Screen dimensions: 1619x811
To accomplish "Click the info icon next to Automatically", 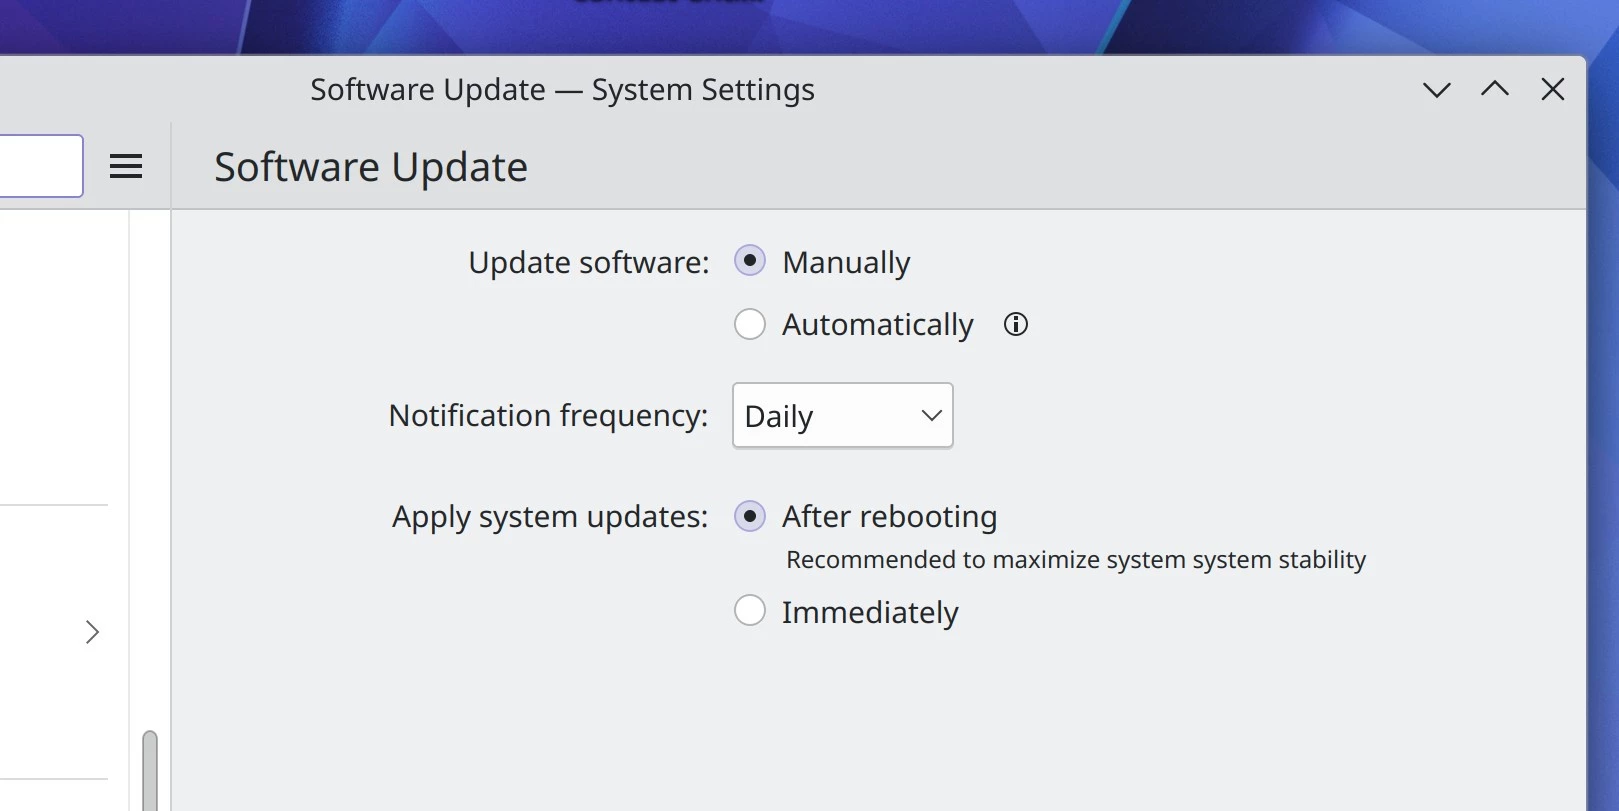I will [1016, 324].
